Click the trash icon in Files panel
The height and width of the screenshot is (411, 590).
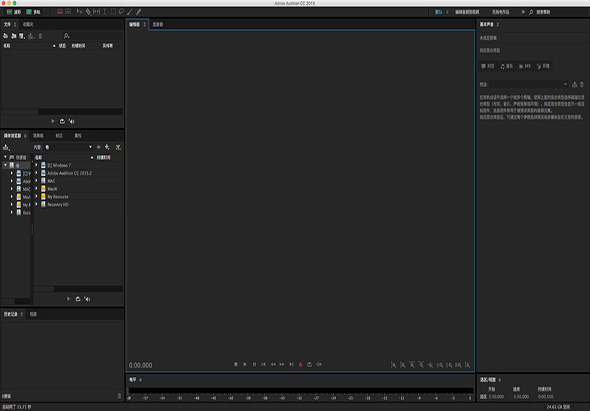click(x=41, y=36)
